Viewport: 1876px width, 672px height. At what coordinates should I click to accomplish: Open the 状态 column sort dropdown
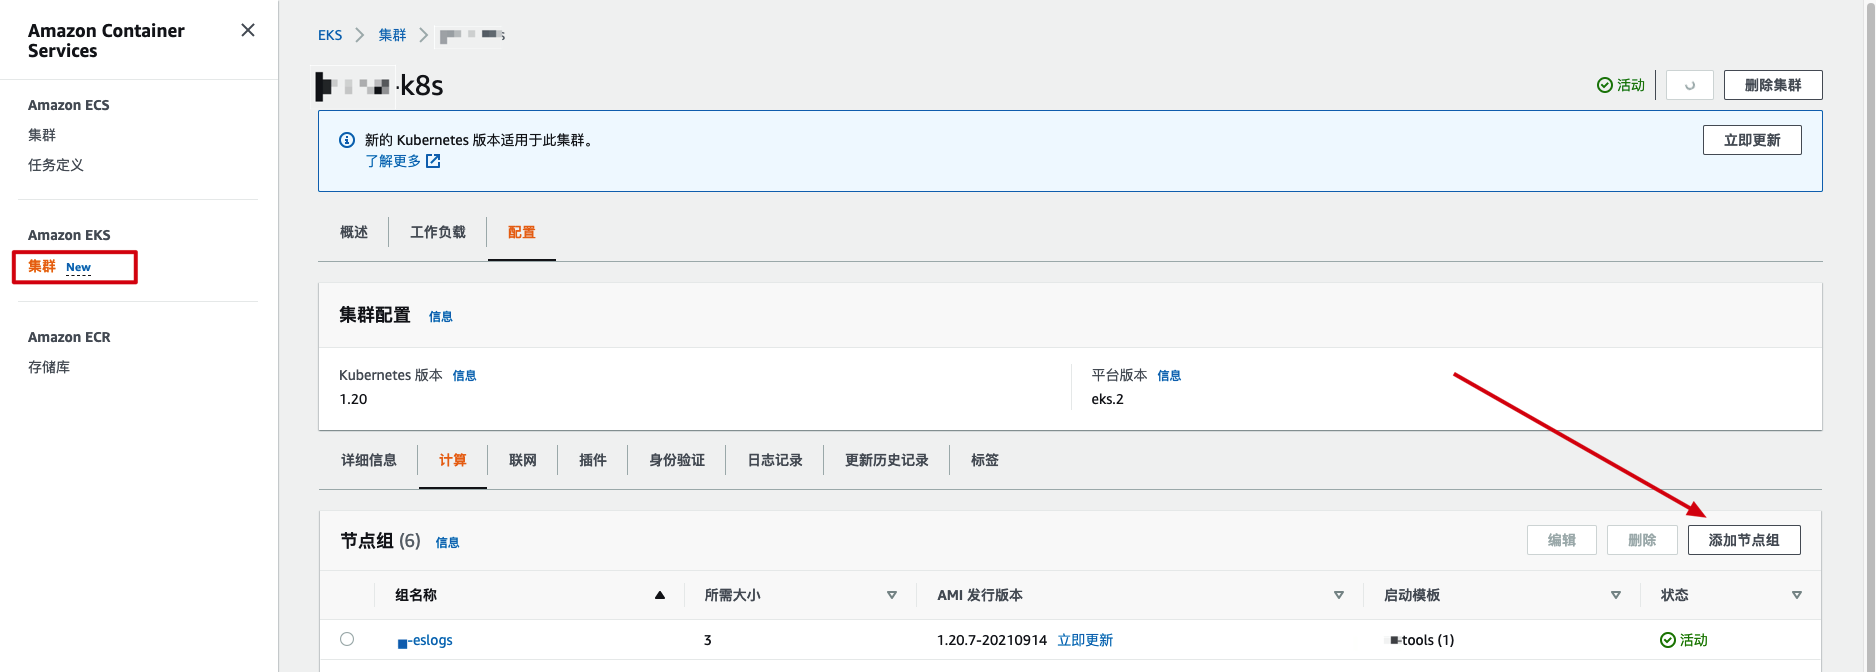pyautogui.click(x=1797, y=595)
